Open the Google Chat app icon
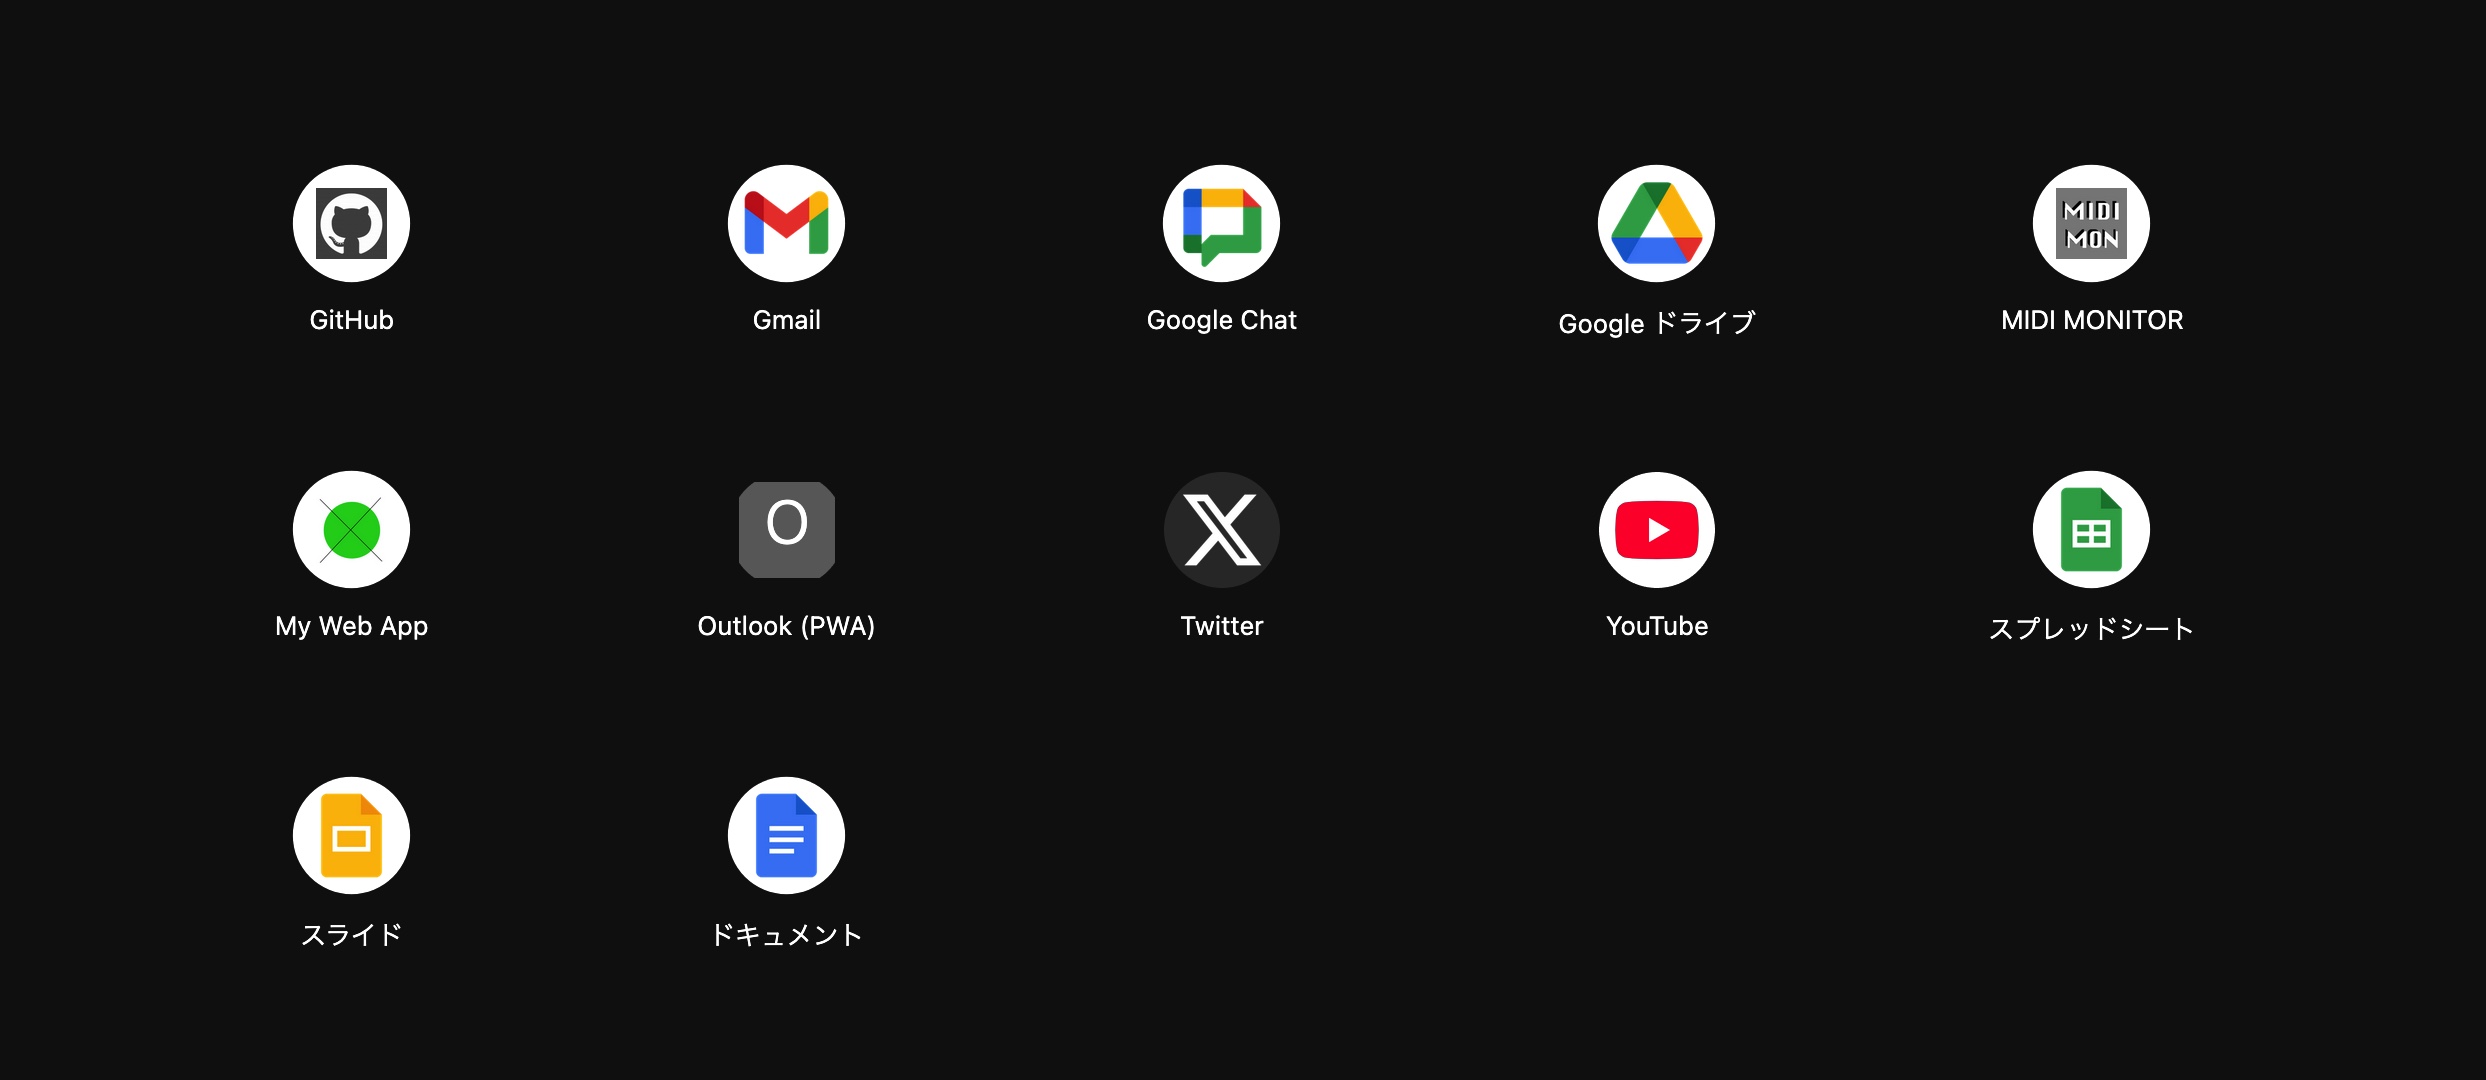 point(1221,223)
